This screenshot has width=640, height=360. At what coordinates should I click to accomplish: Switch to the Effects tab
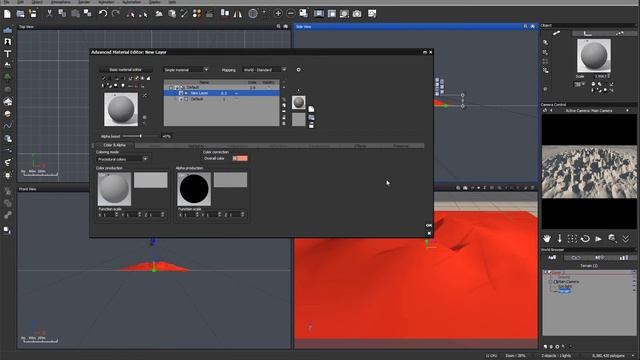[360, 146]
